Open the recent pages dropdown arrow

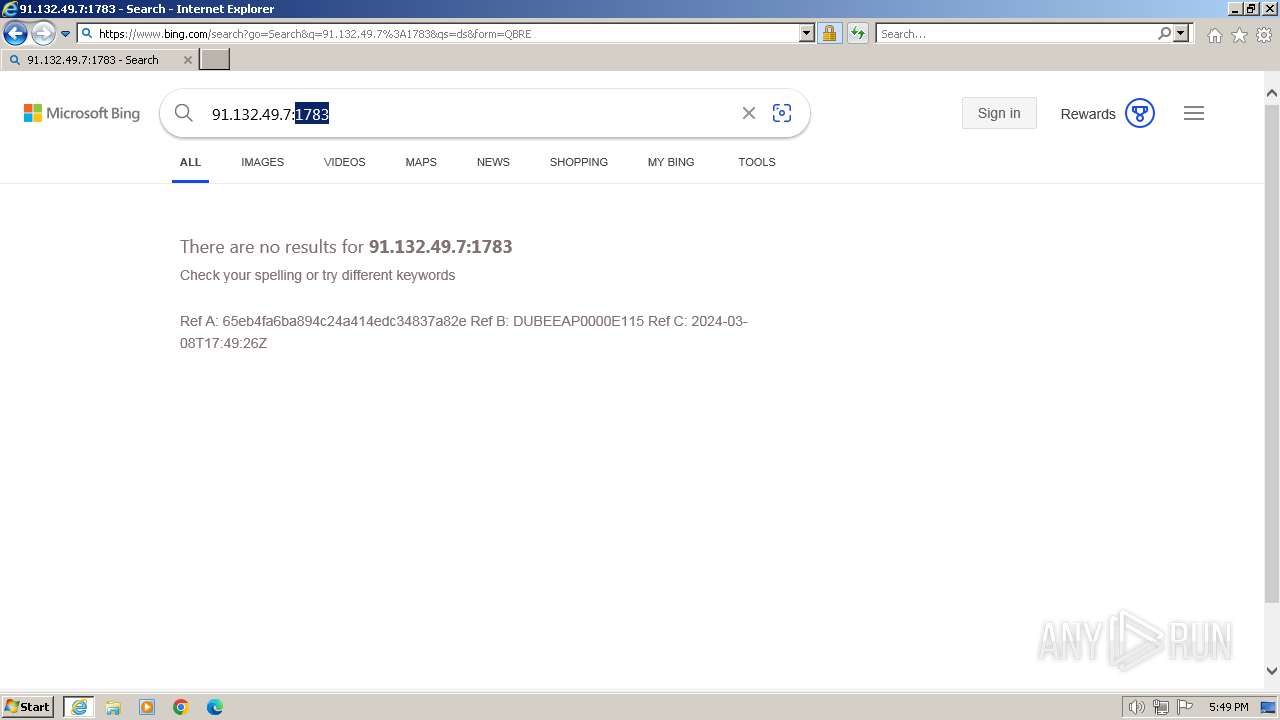65,34
